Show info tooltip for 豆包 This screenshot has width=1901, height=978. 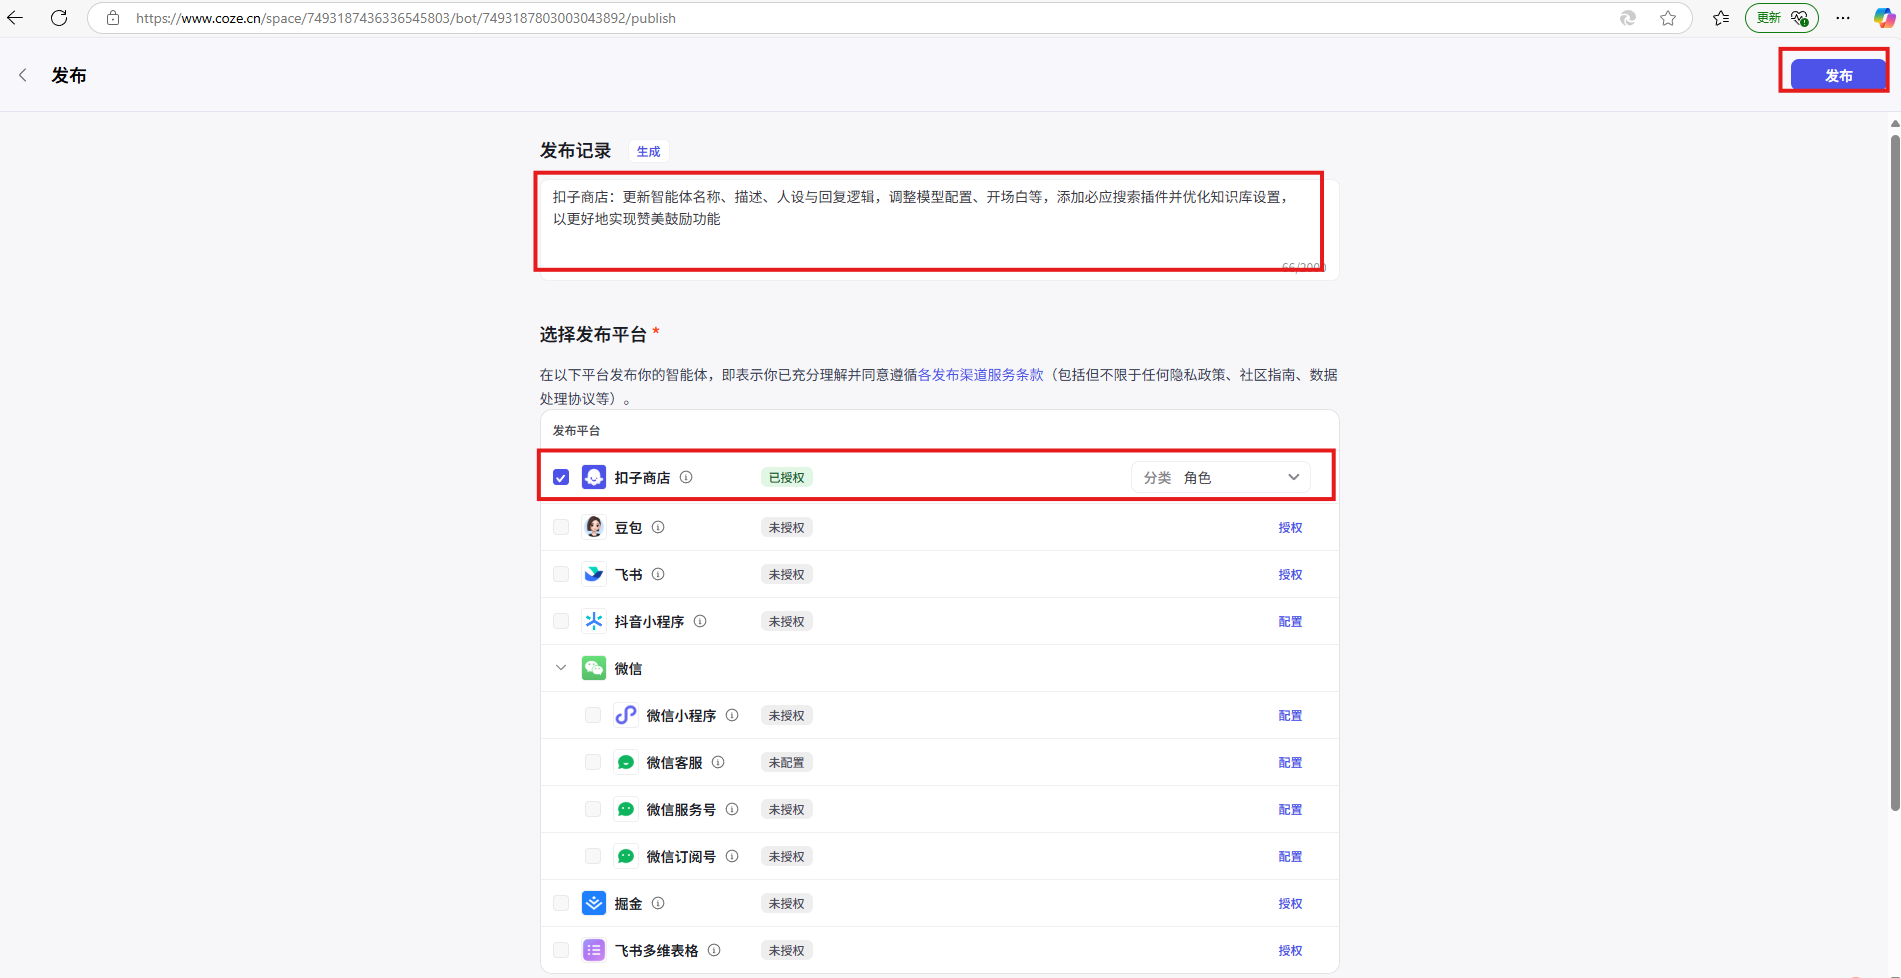click(658, 527)
